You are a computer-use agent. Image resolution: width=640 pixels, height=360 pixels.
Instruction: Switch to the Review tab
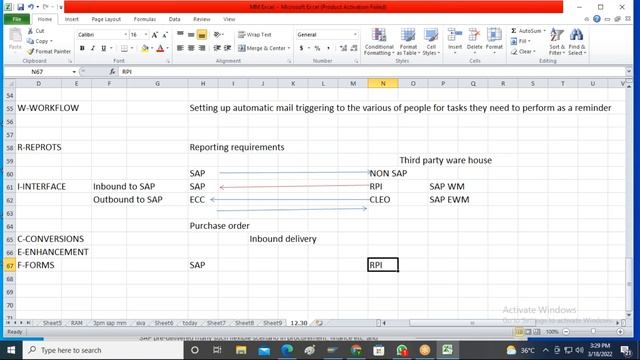click(202, 19)
